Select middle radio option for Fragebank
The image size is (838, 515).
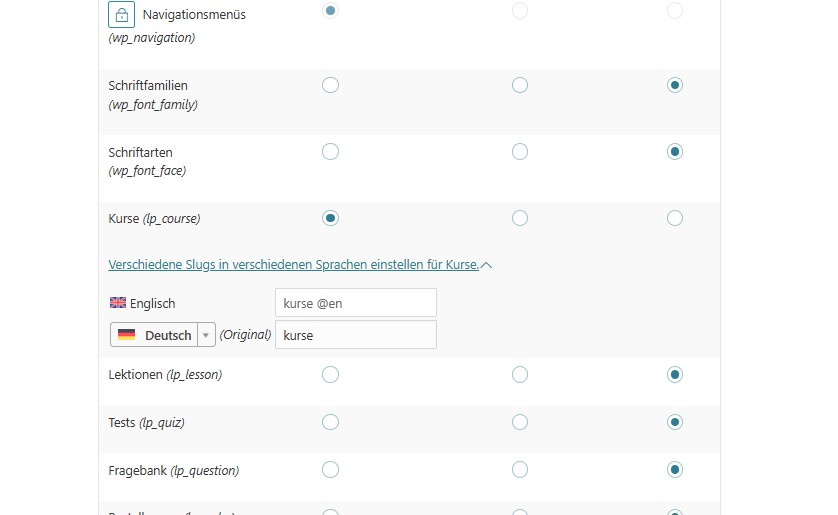click(520, 470)
